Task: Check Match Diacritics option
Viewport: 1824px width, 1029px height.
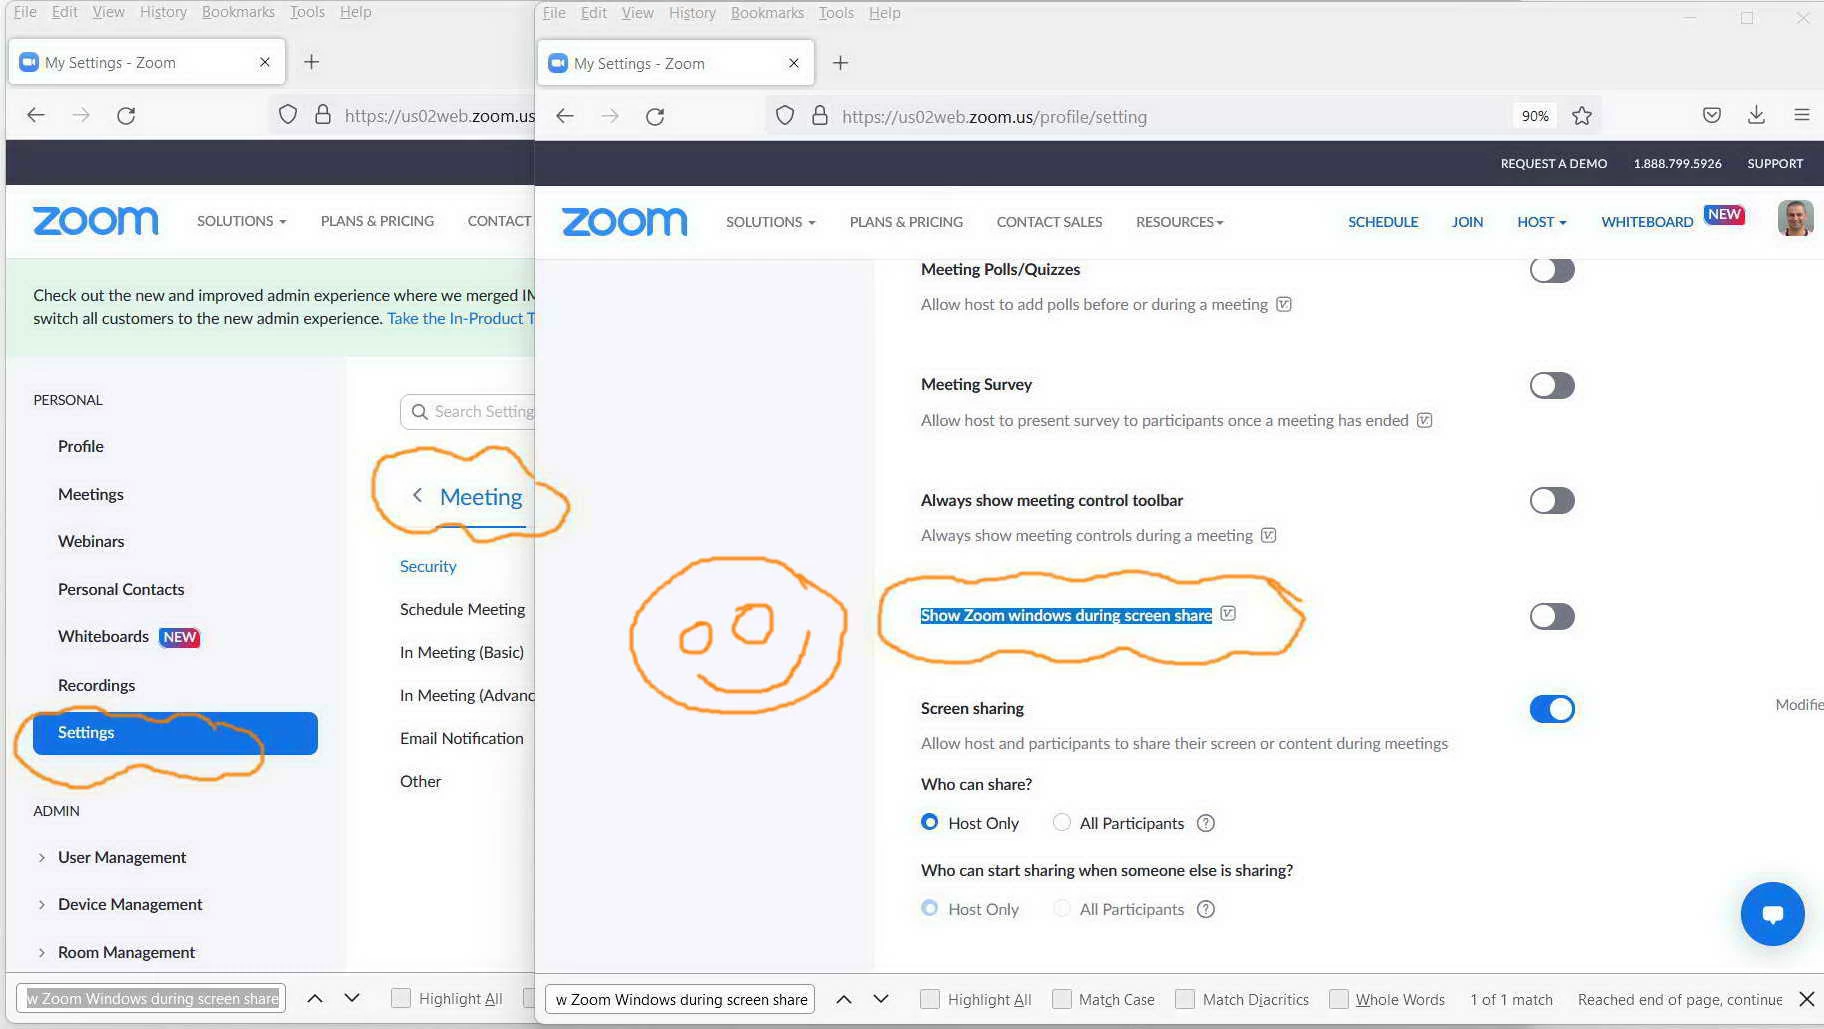Action: [1185, 999]
